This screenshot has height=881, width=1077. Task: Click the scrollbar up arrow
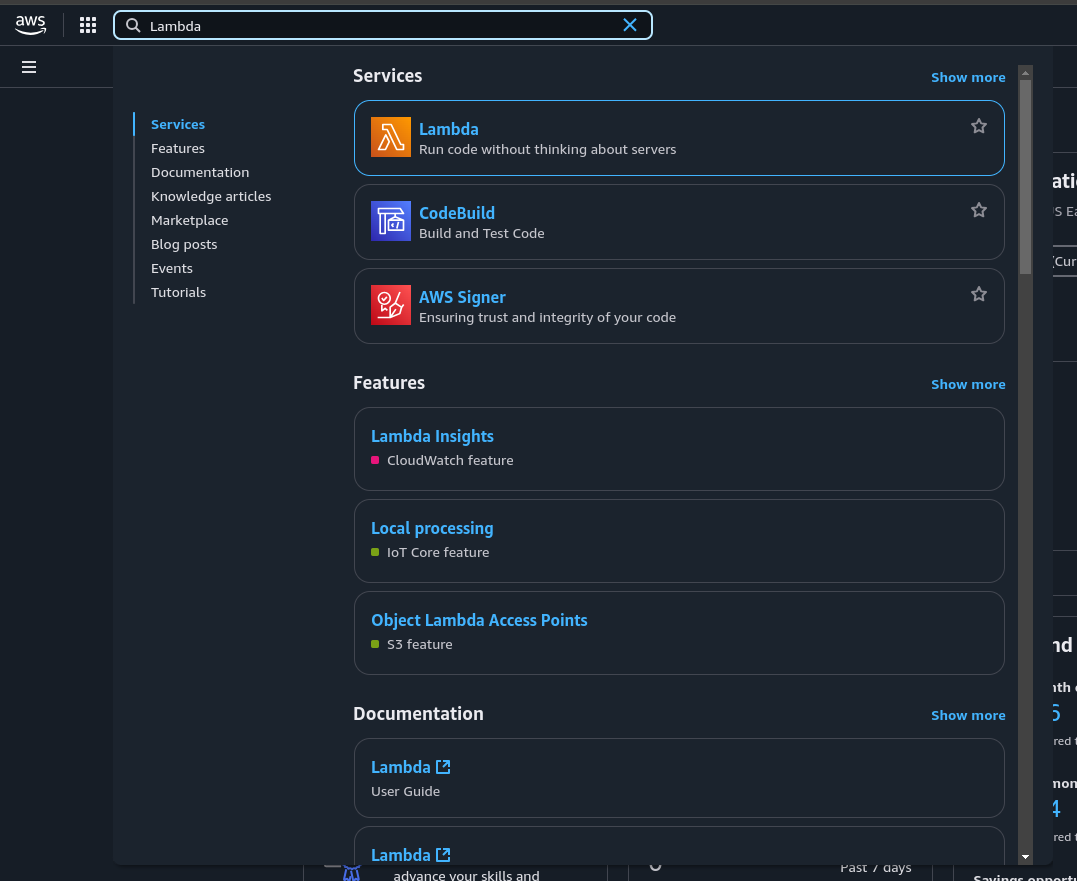pos(1025,73)
